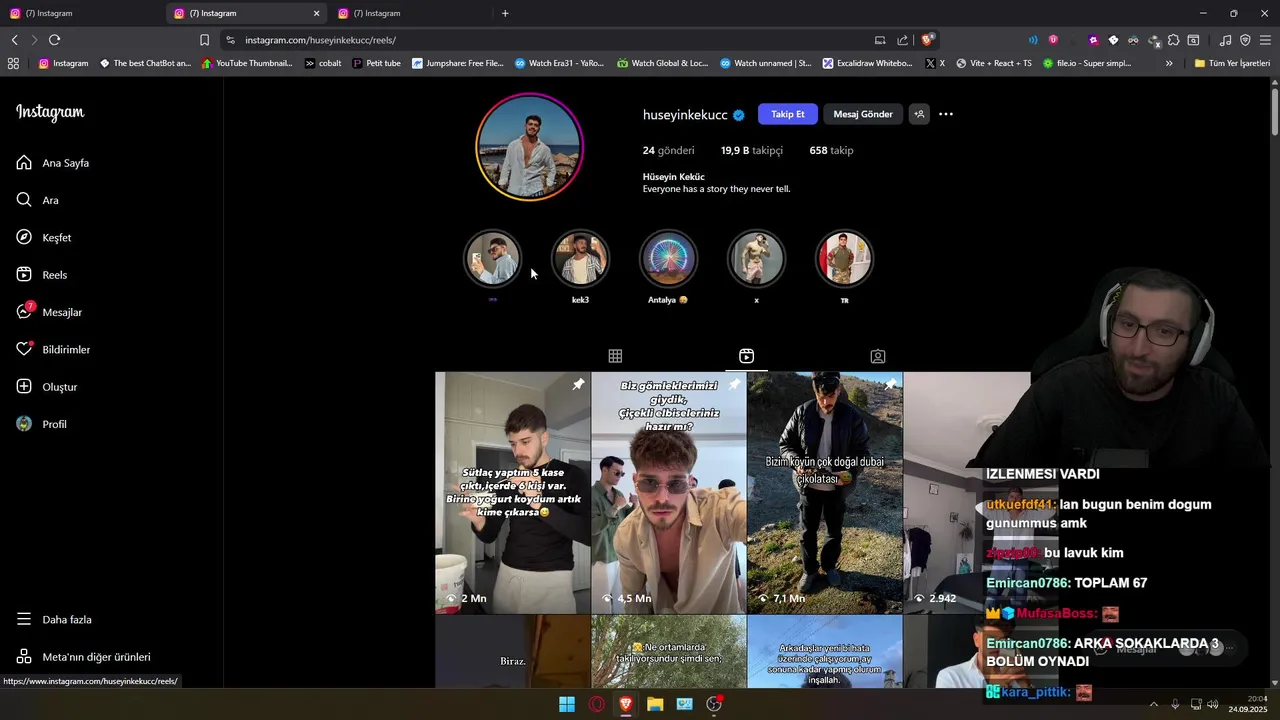The height and width of the screenshot is (720, 1280).
Task: Click the bookmark icon beside the address bar
Action: click(x=204, y=40)
